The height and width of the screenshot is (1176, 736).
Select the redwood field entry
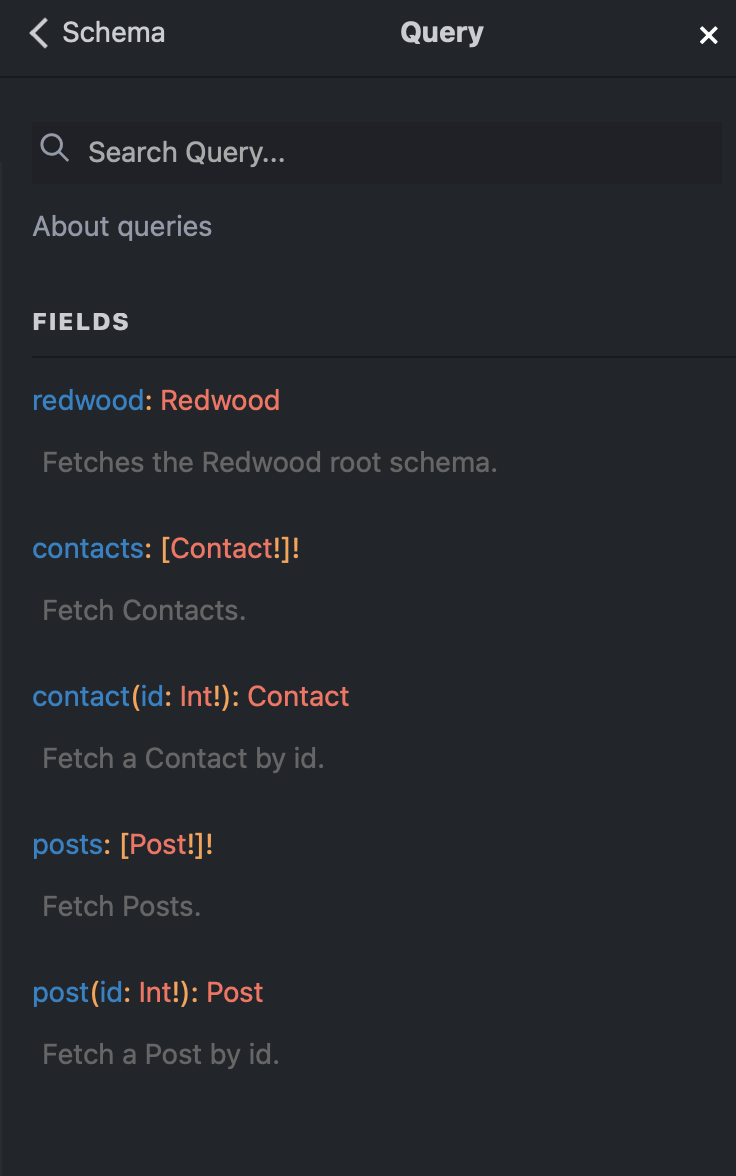pyautogui.click(x=87, y=400)
